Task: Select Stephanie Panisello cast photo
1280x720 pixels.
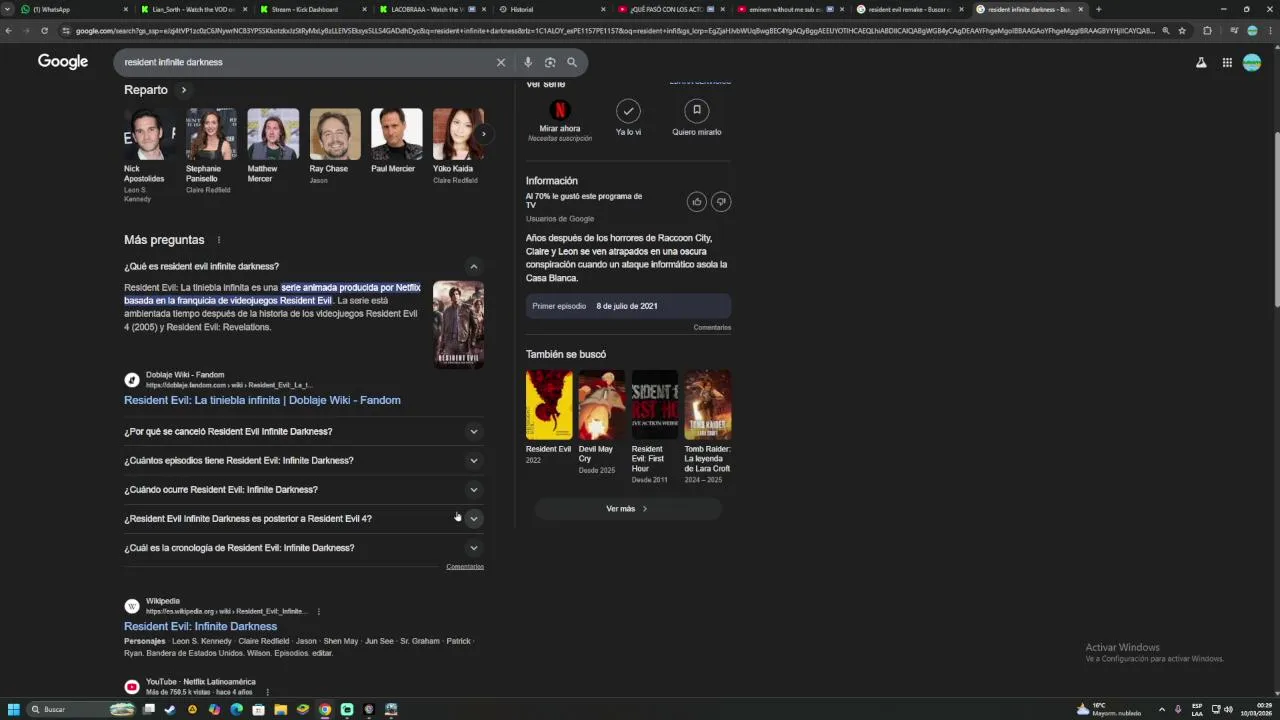Action: (211, 134)
